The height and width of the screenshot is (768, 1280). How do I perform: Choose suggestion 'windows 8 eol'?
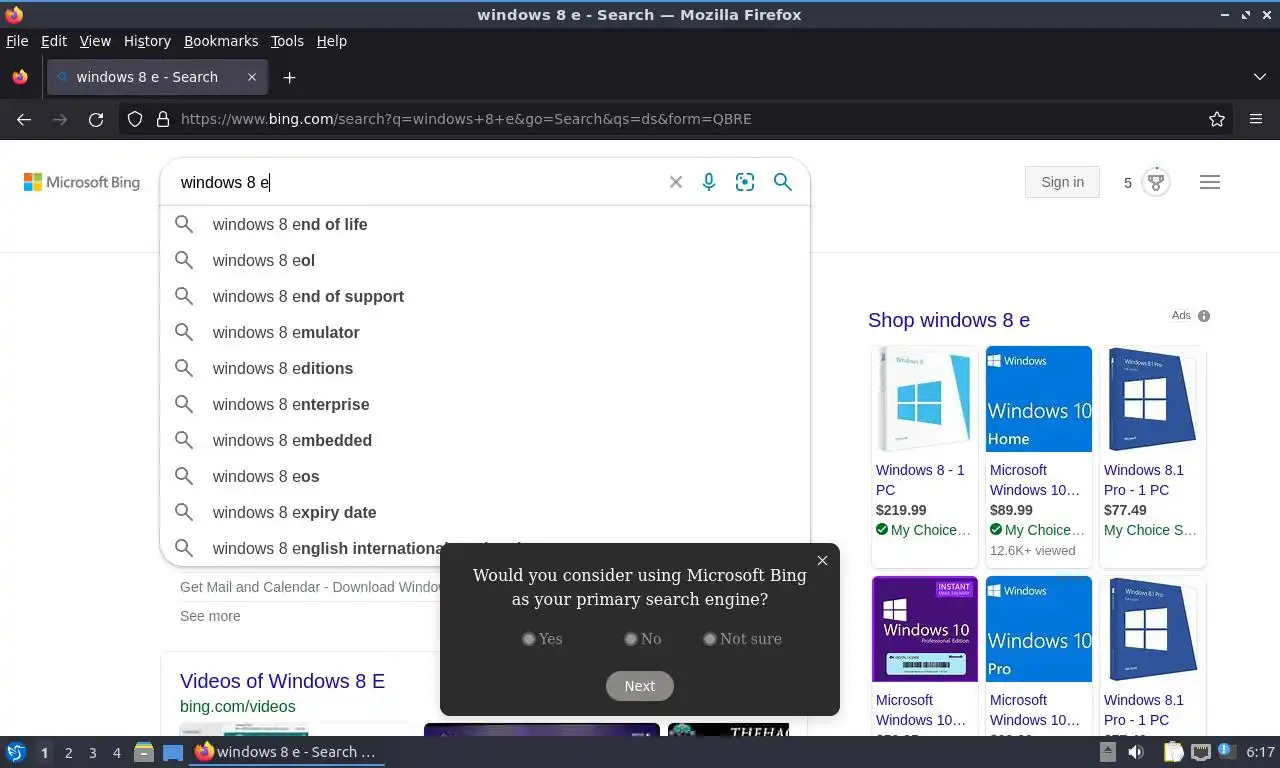click(x=485, y=260)
